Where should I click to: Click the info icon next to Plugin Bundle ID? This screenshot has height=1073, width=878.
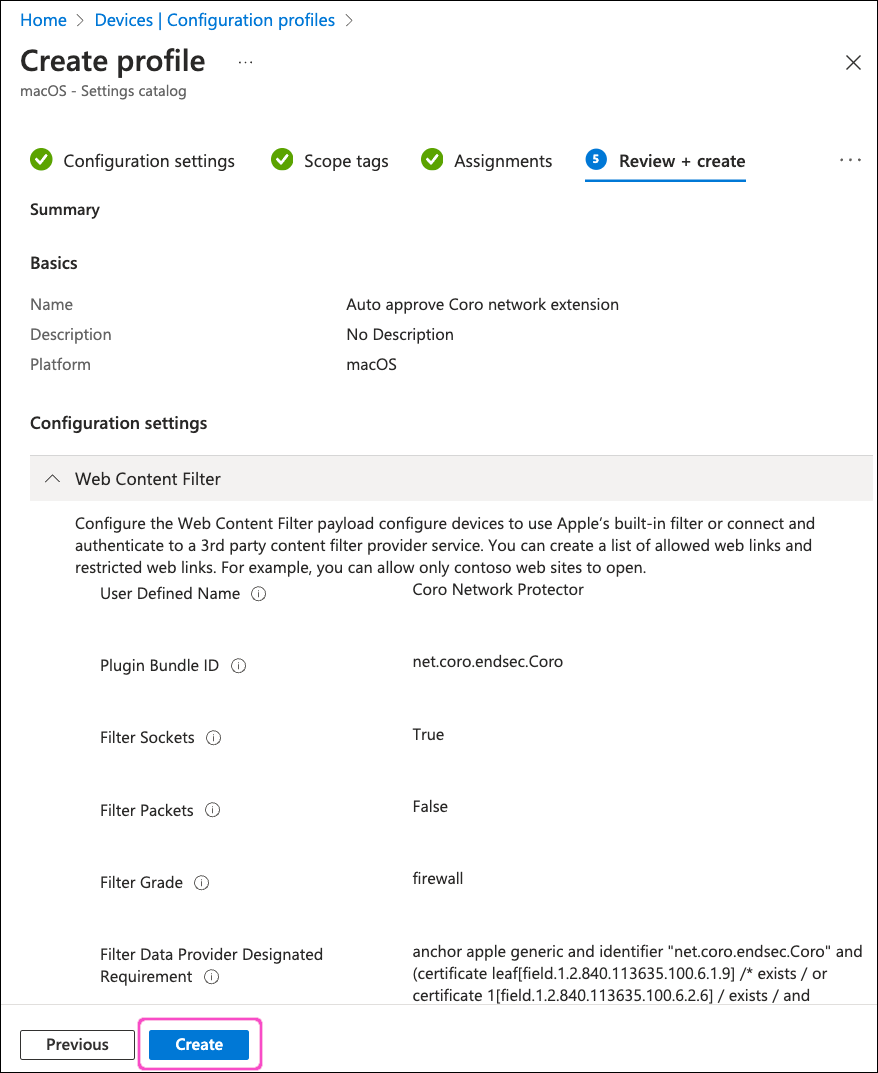click(x=238, y=666)
